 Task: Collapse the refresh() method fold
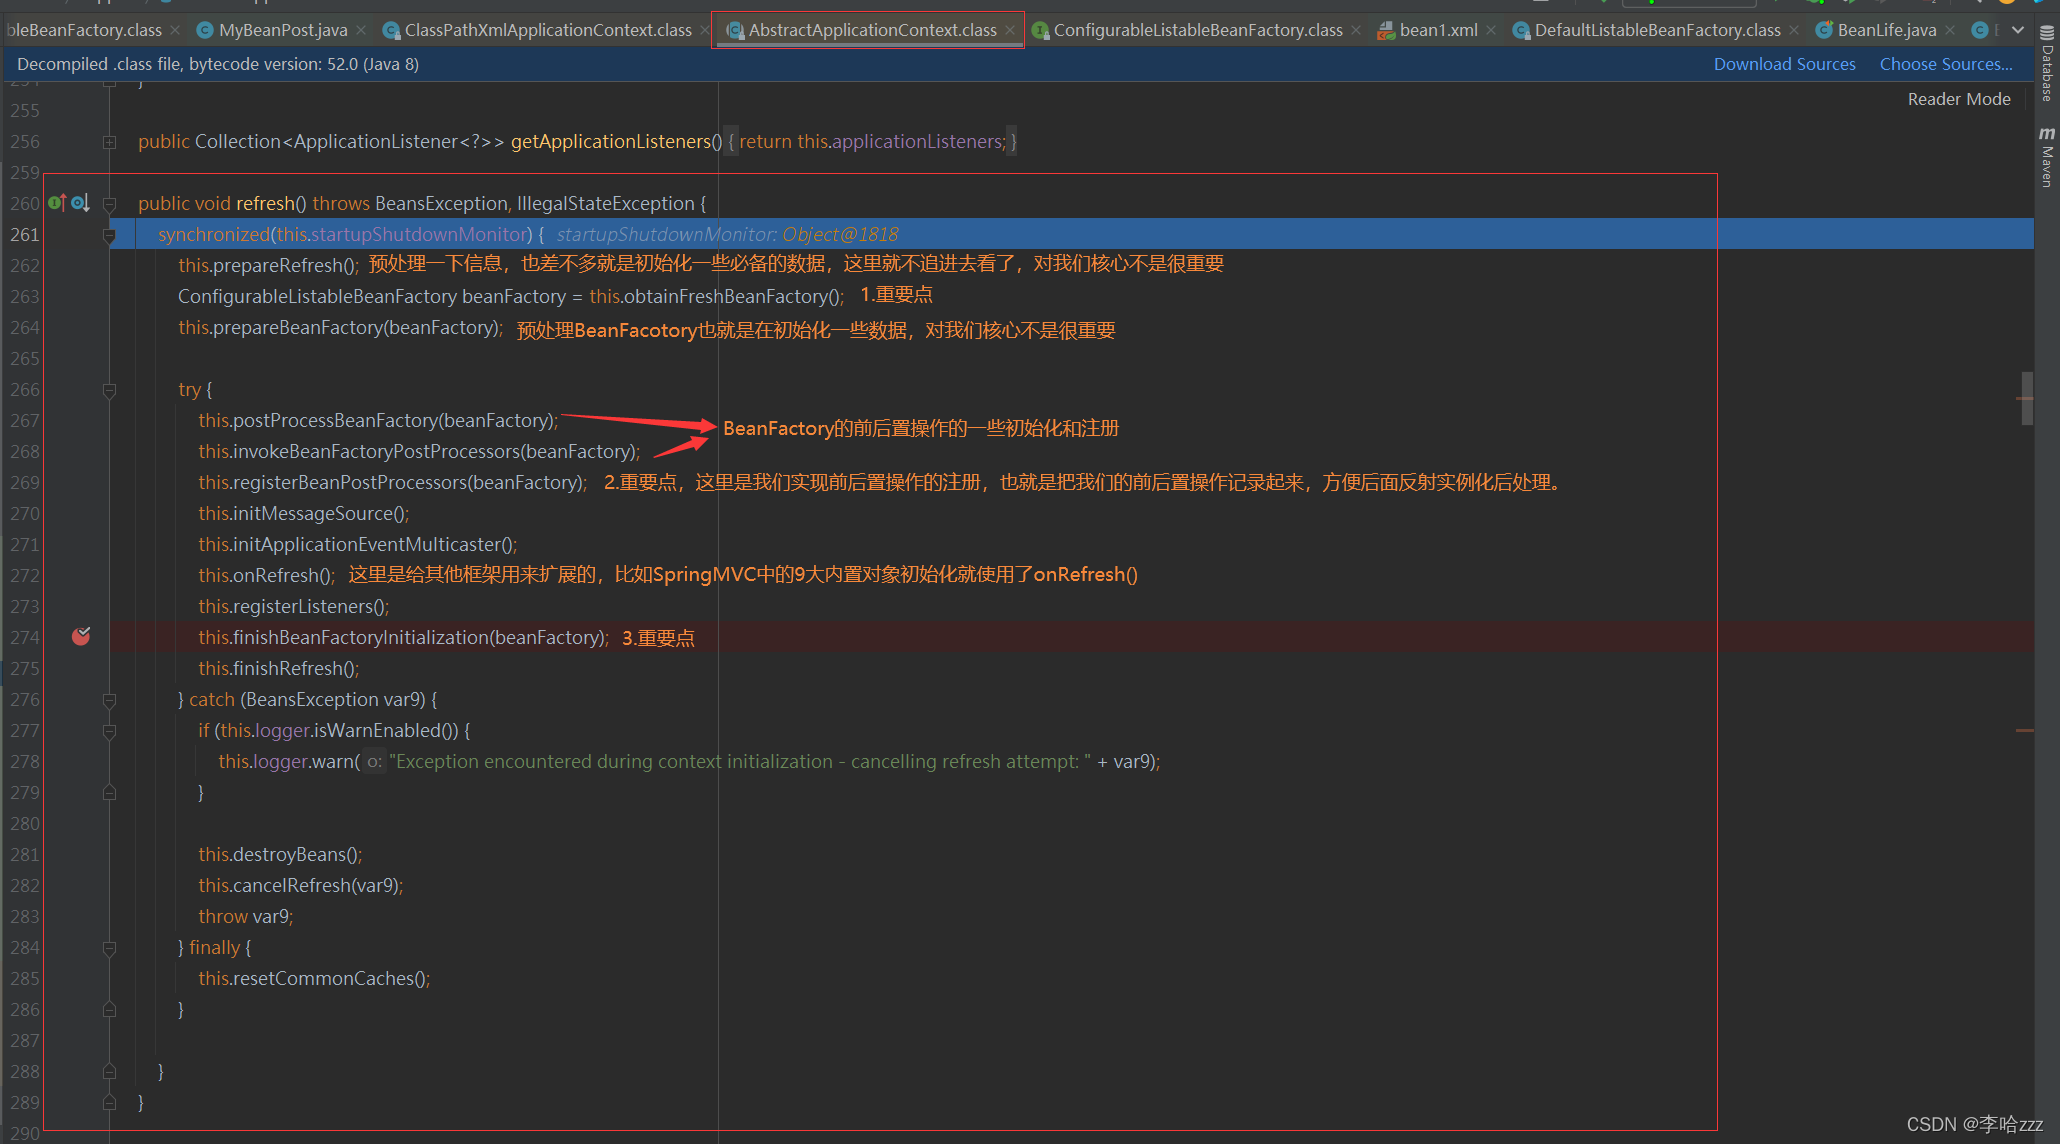point(109,204)
